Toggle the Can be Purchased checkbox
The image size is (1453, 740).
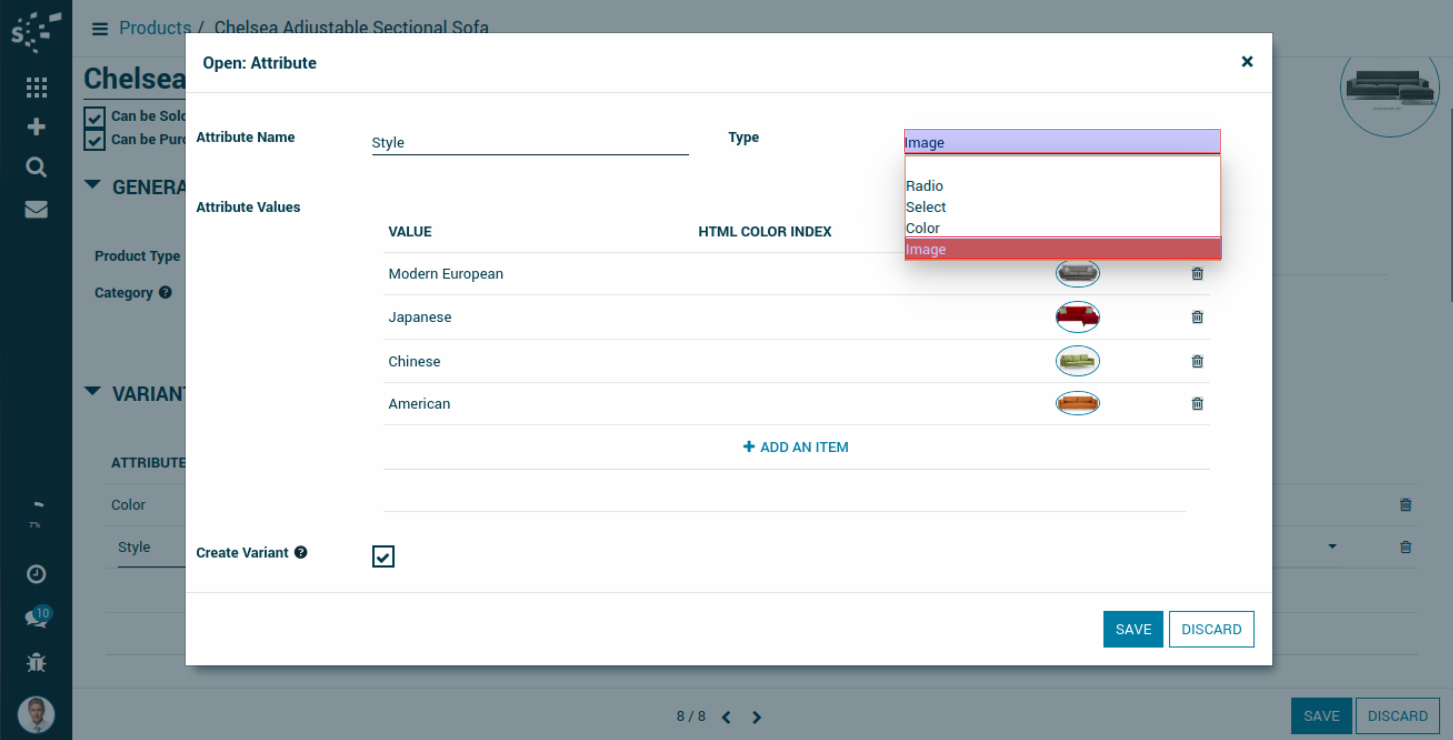(x=95, y=140)
